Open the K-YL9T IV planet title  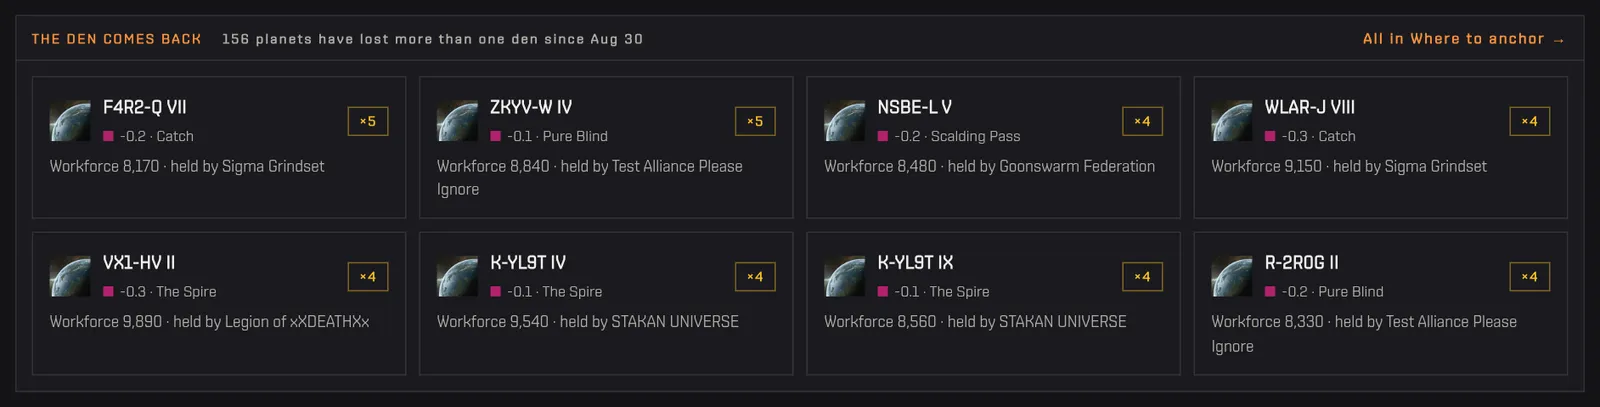[528, 263]
